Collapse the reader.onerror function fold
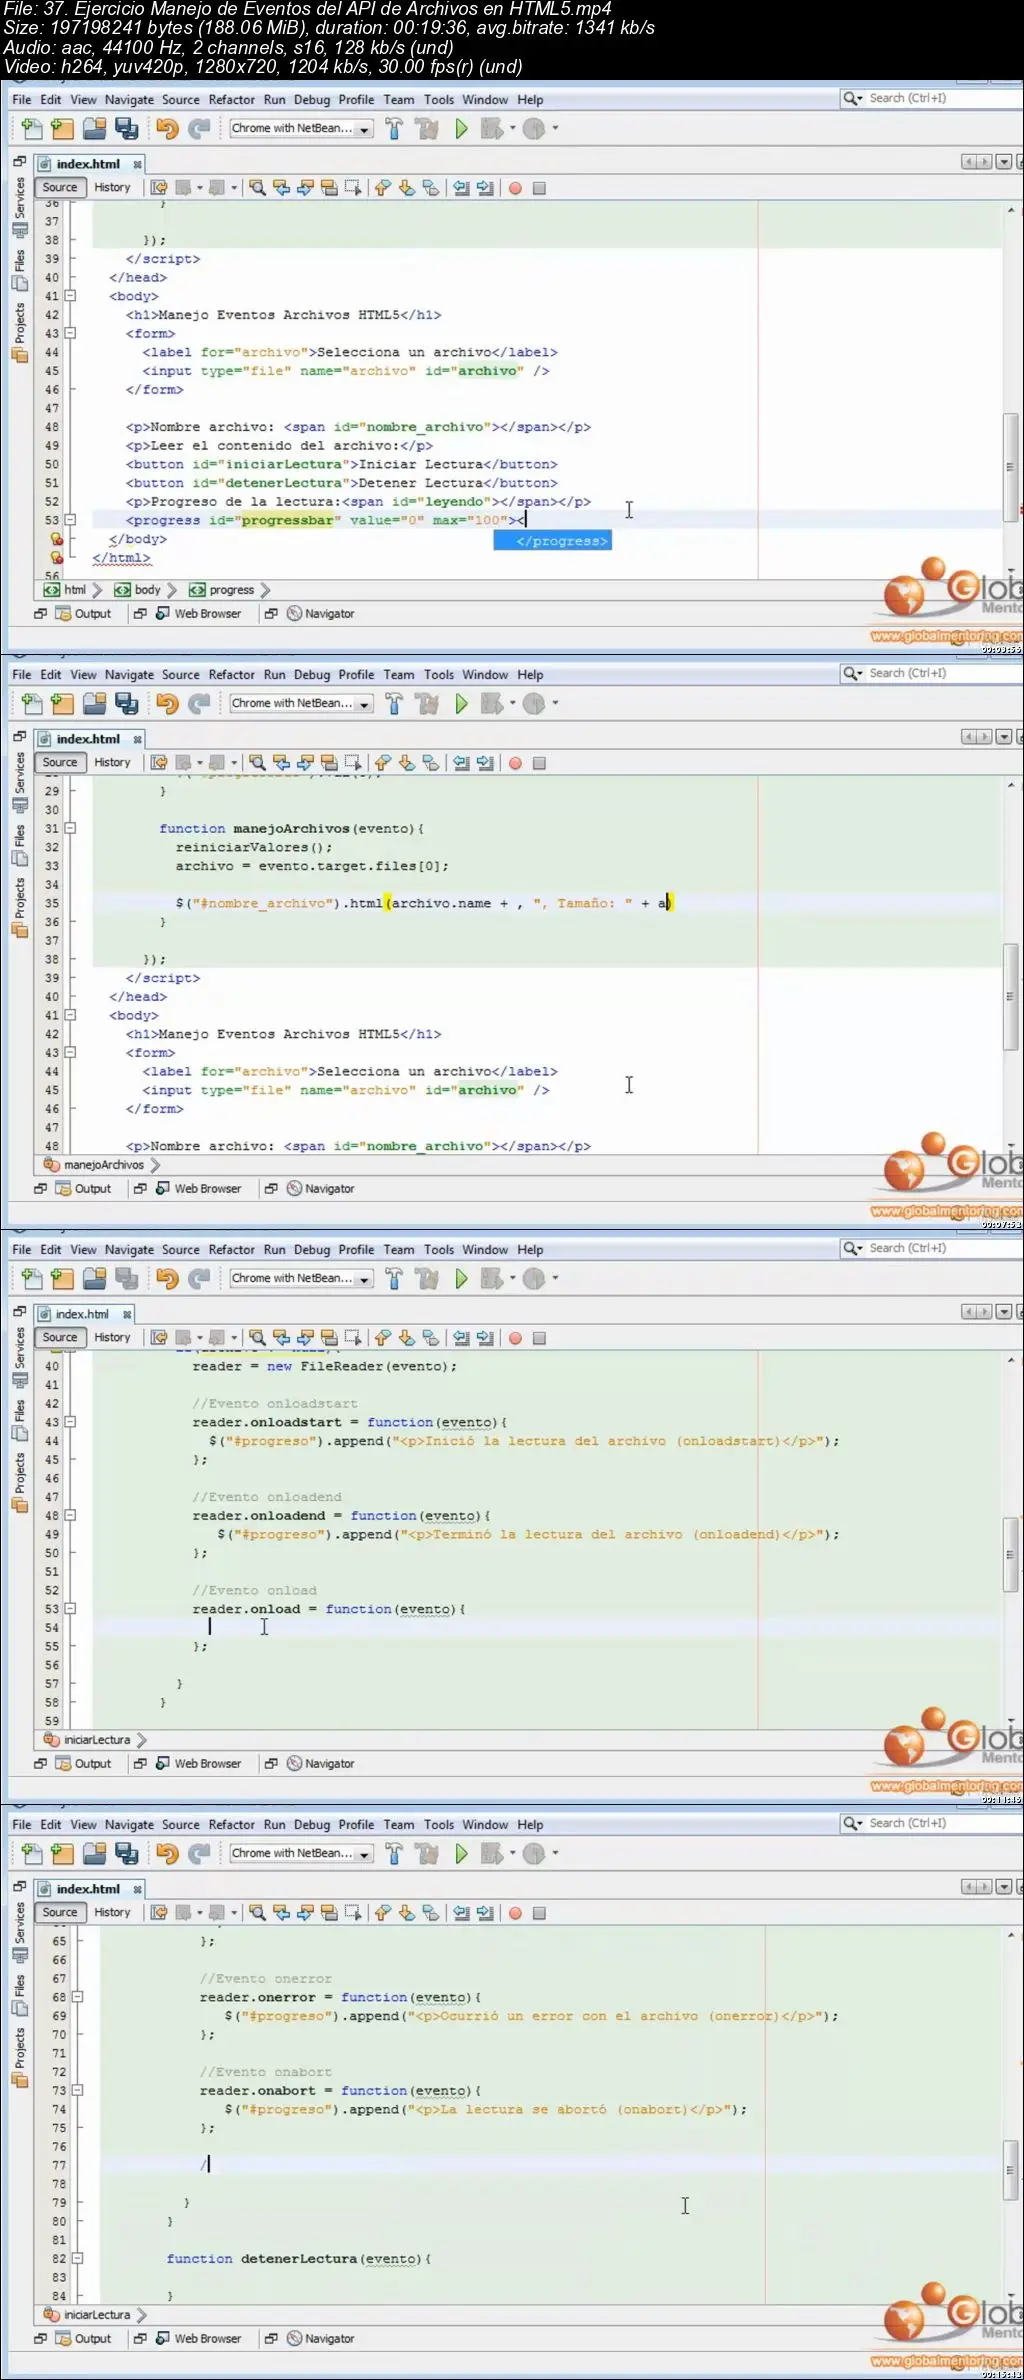1024x2380 pixels. tap(78, 1997)
